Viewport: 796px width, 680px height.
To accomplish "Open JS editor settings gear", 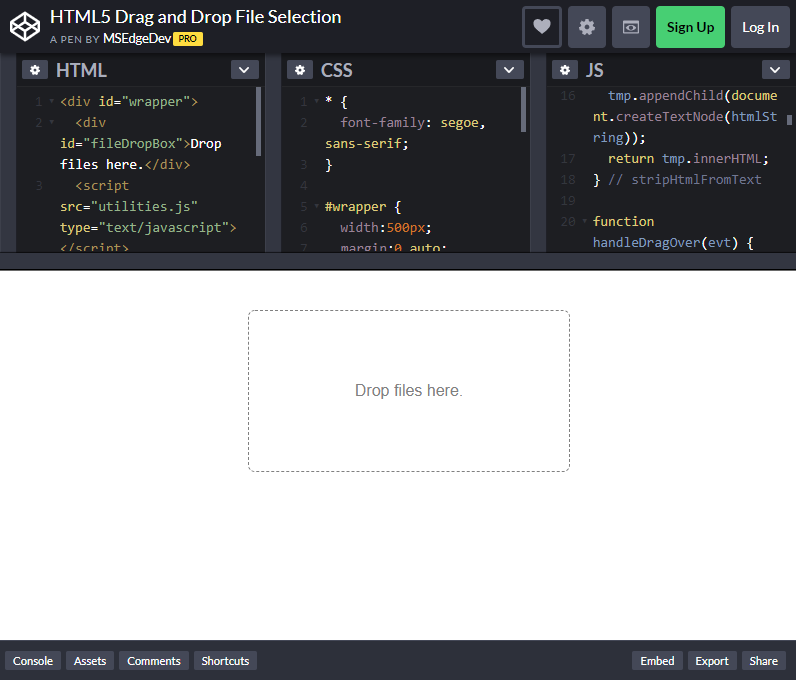I will point(565,70).
